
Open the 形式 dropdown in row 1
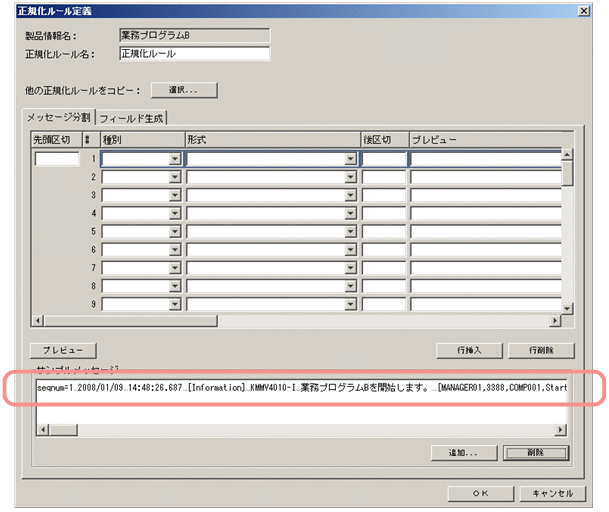(x=350, y=159)
